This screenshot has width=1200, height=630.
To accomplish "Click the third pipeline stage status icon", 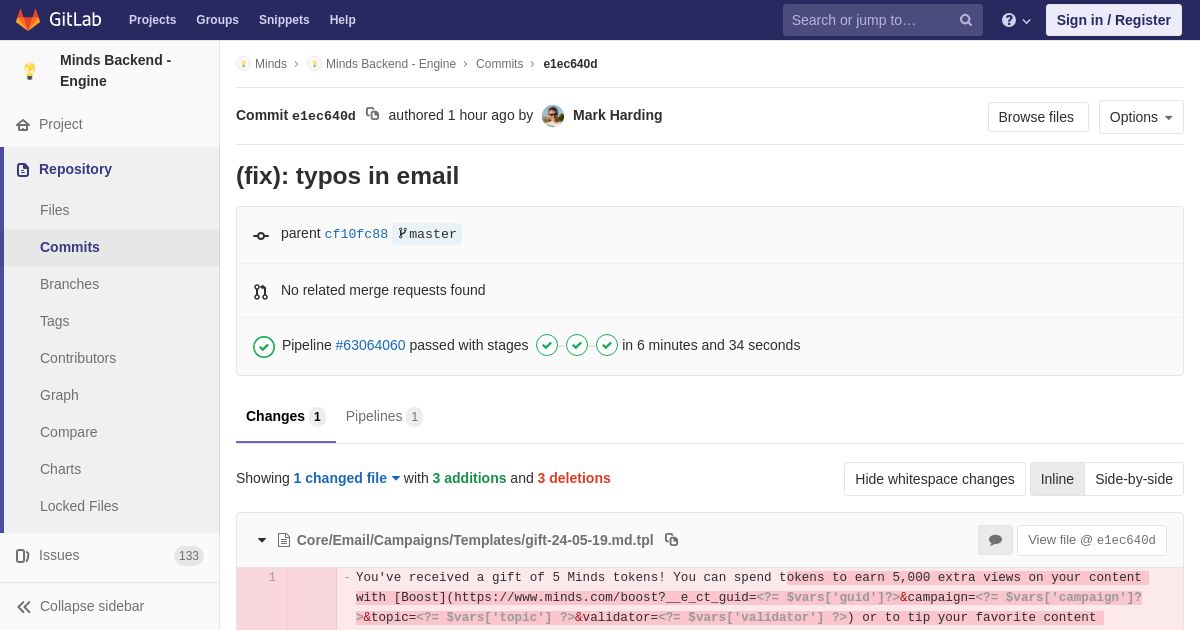I will coord(607,345).
